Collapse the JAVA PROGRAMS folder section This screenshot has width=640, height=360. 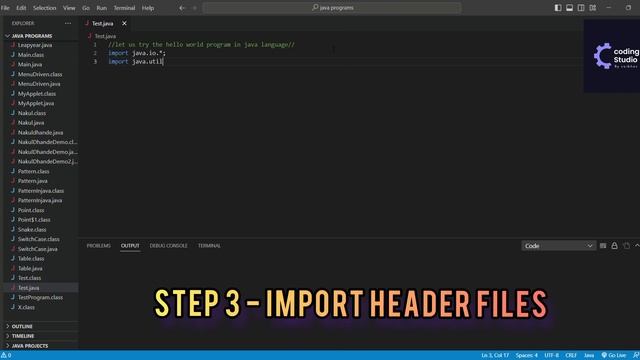coord(32,36)
